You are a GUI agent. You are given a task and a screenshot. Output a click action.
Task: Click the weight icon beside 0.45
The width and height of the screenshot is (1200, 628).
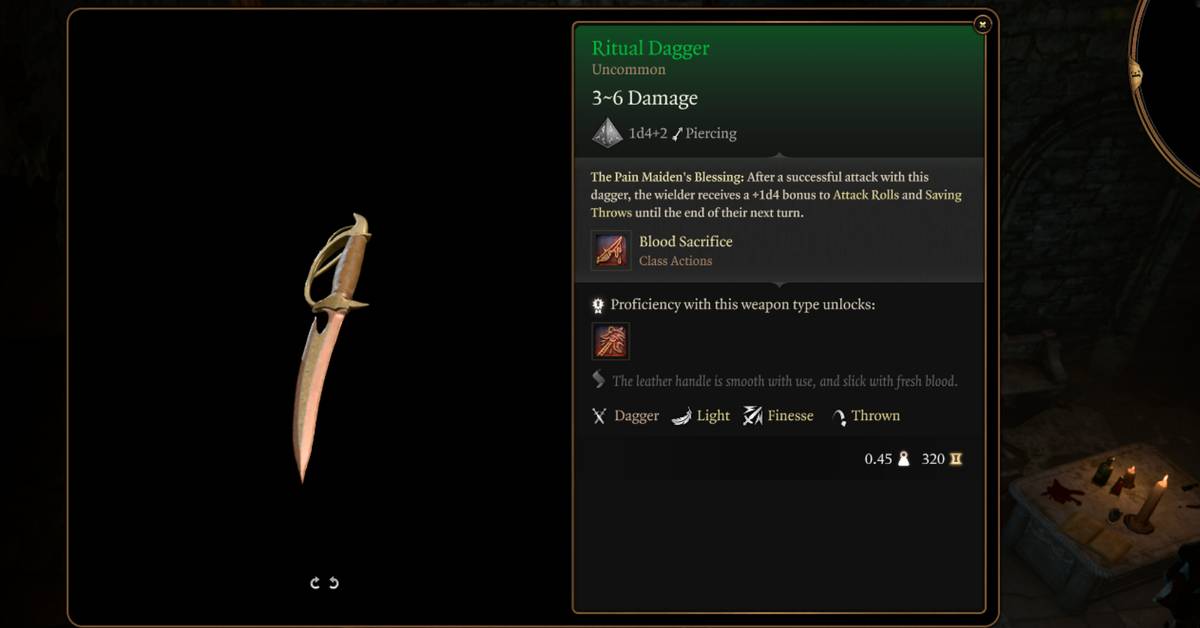[904, 460]
